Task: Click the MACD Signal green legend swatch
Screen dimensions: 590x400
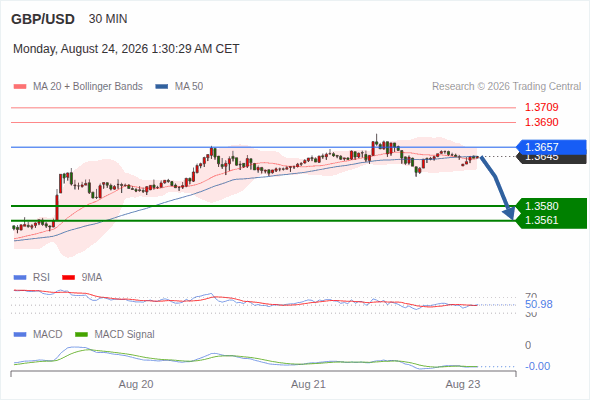Action: [x=81, y=335]
